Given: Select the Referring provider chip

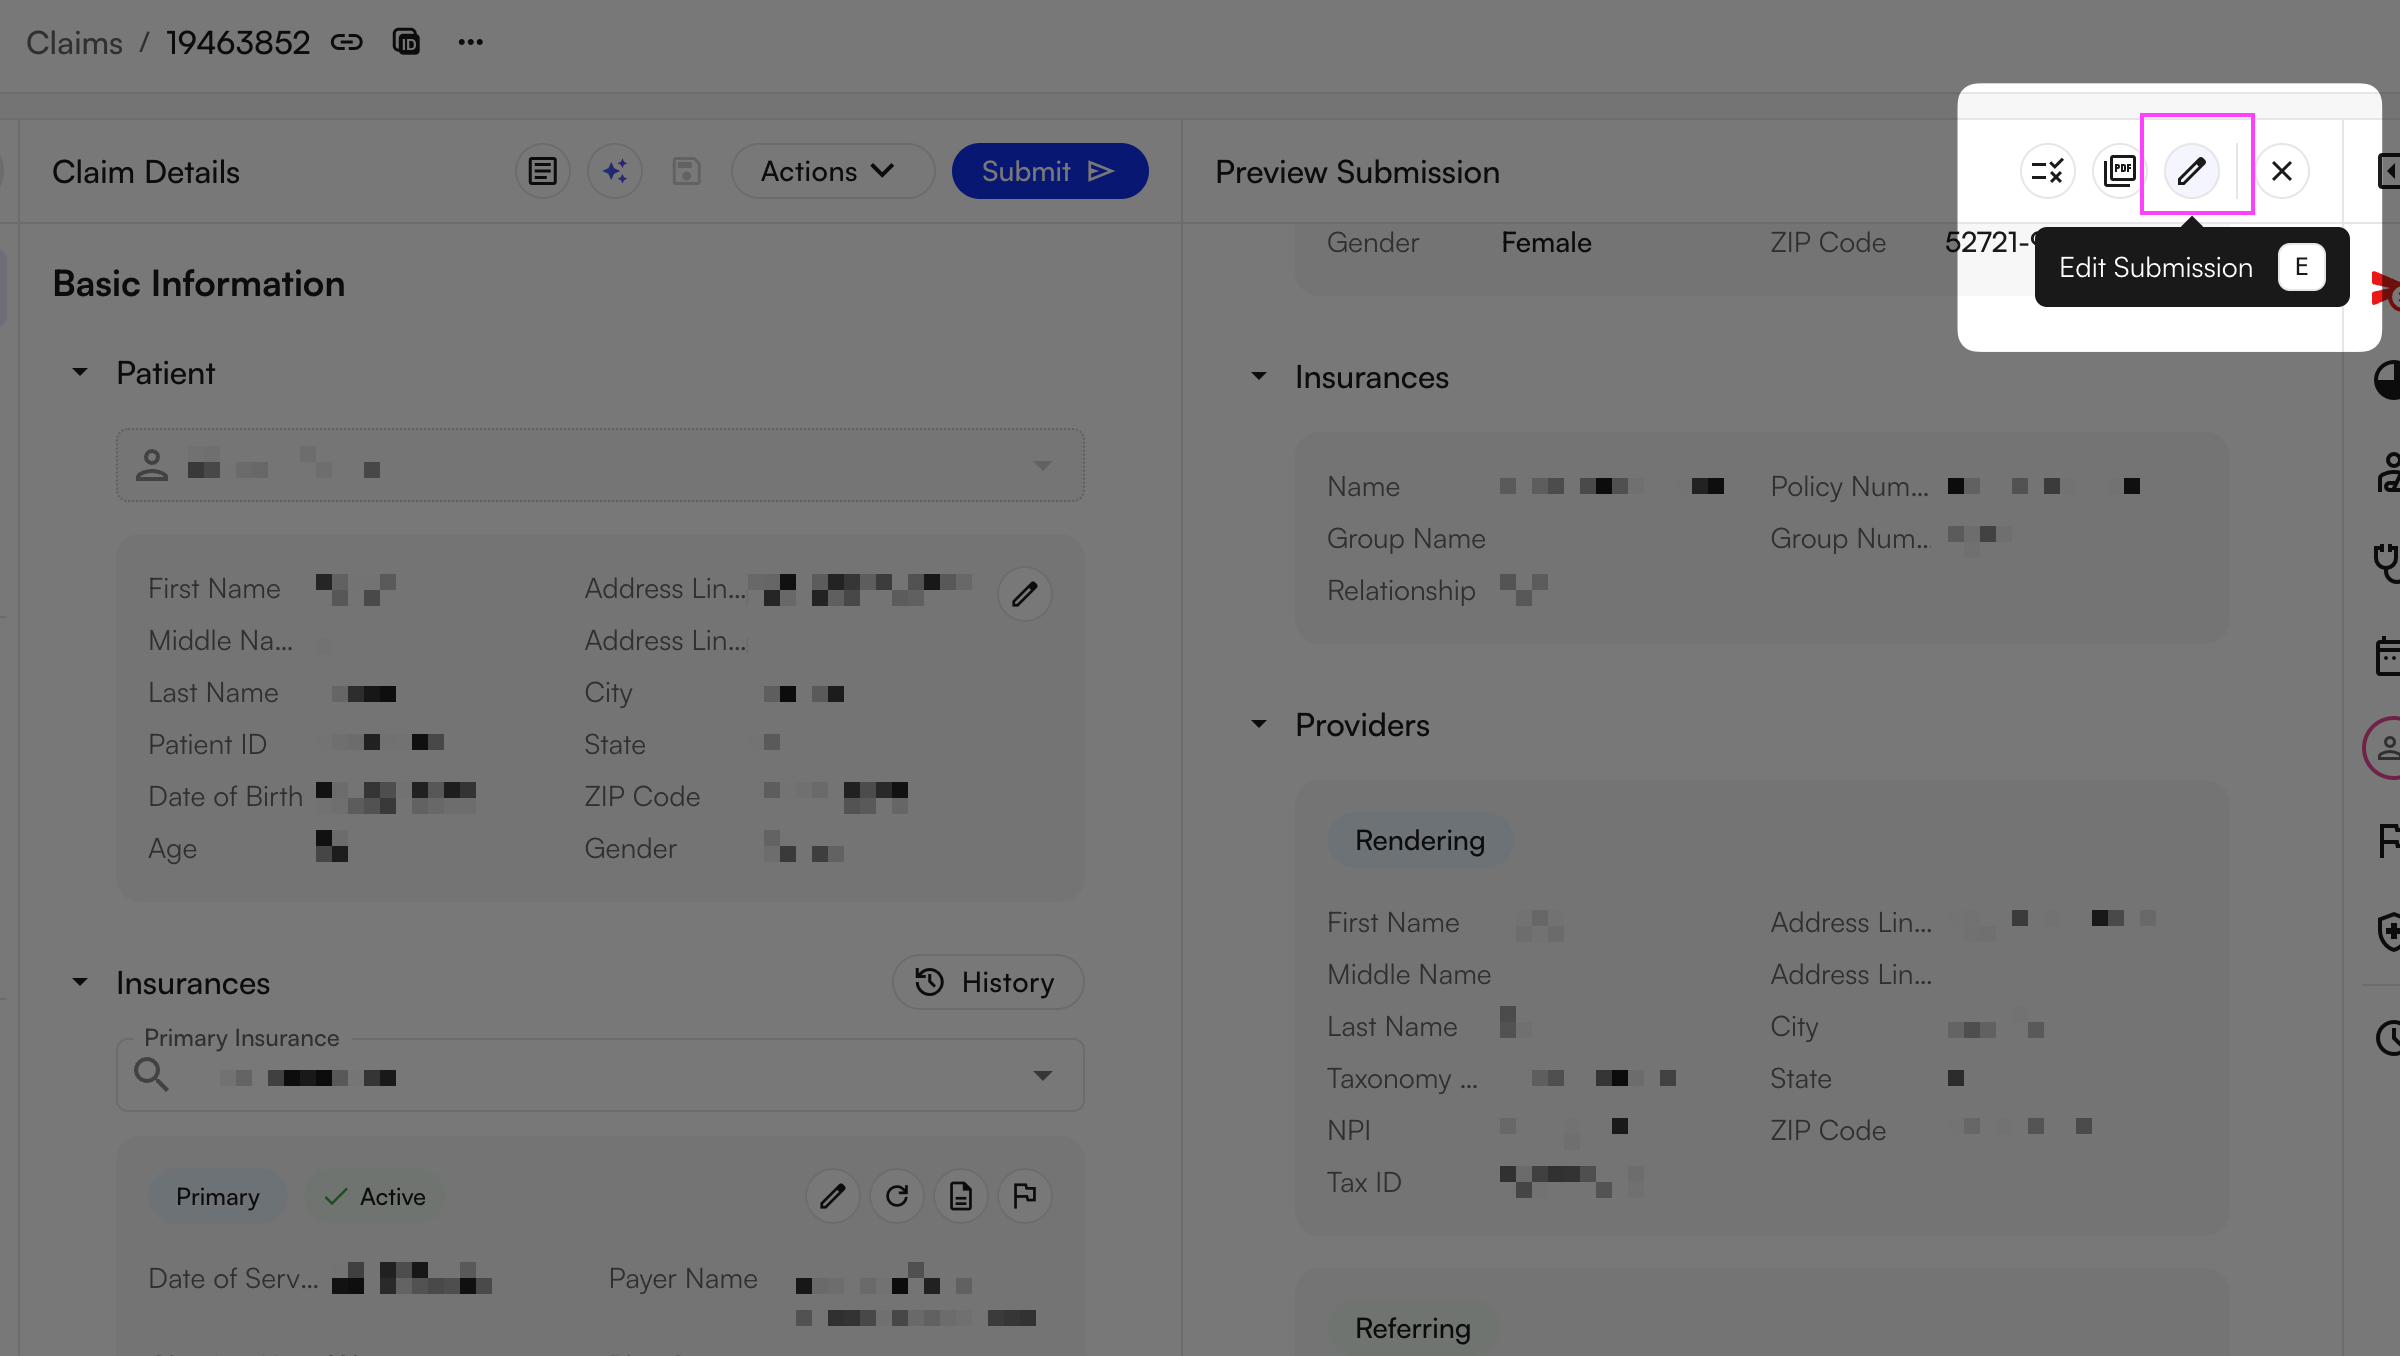Looking at the screenshot, I should 1413,1328.
